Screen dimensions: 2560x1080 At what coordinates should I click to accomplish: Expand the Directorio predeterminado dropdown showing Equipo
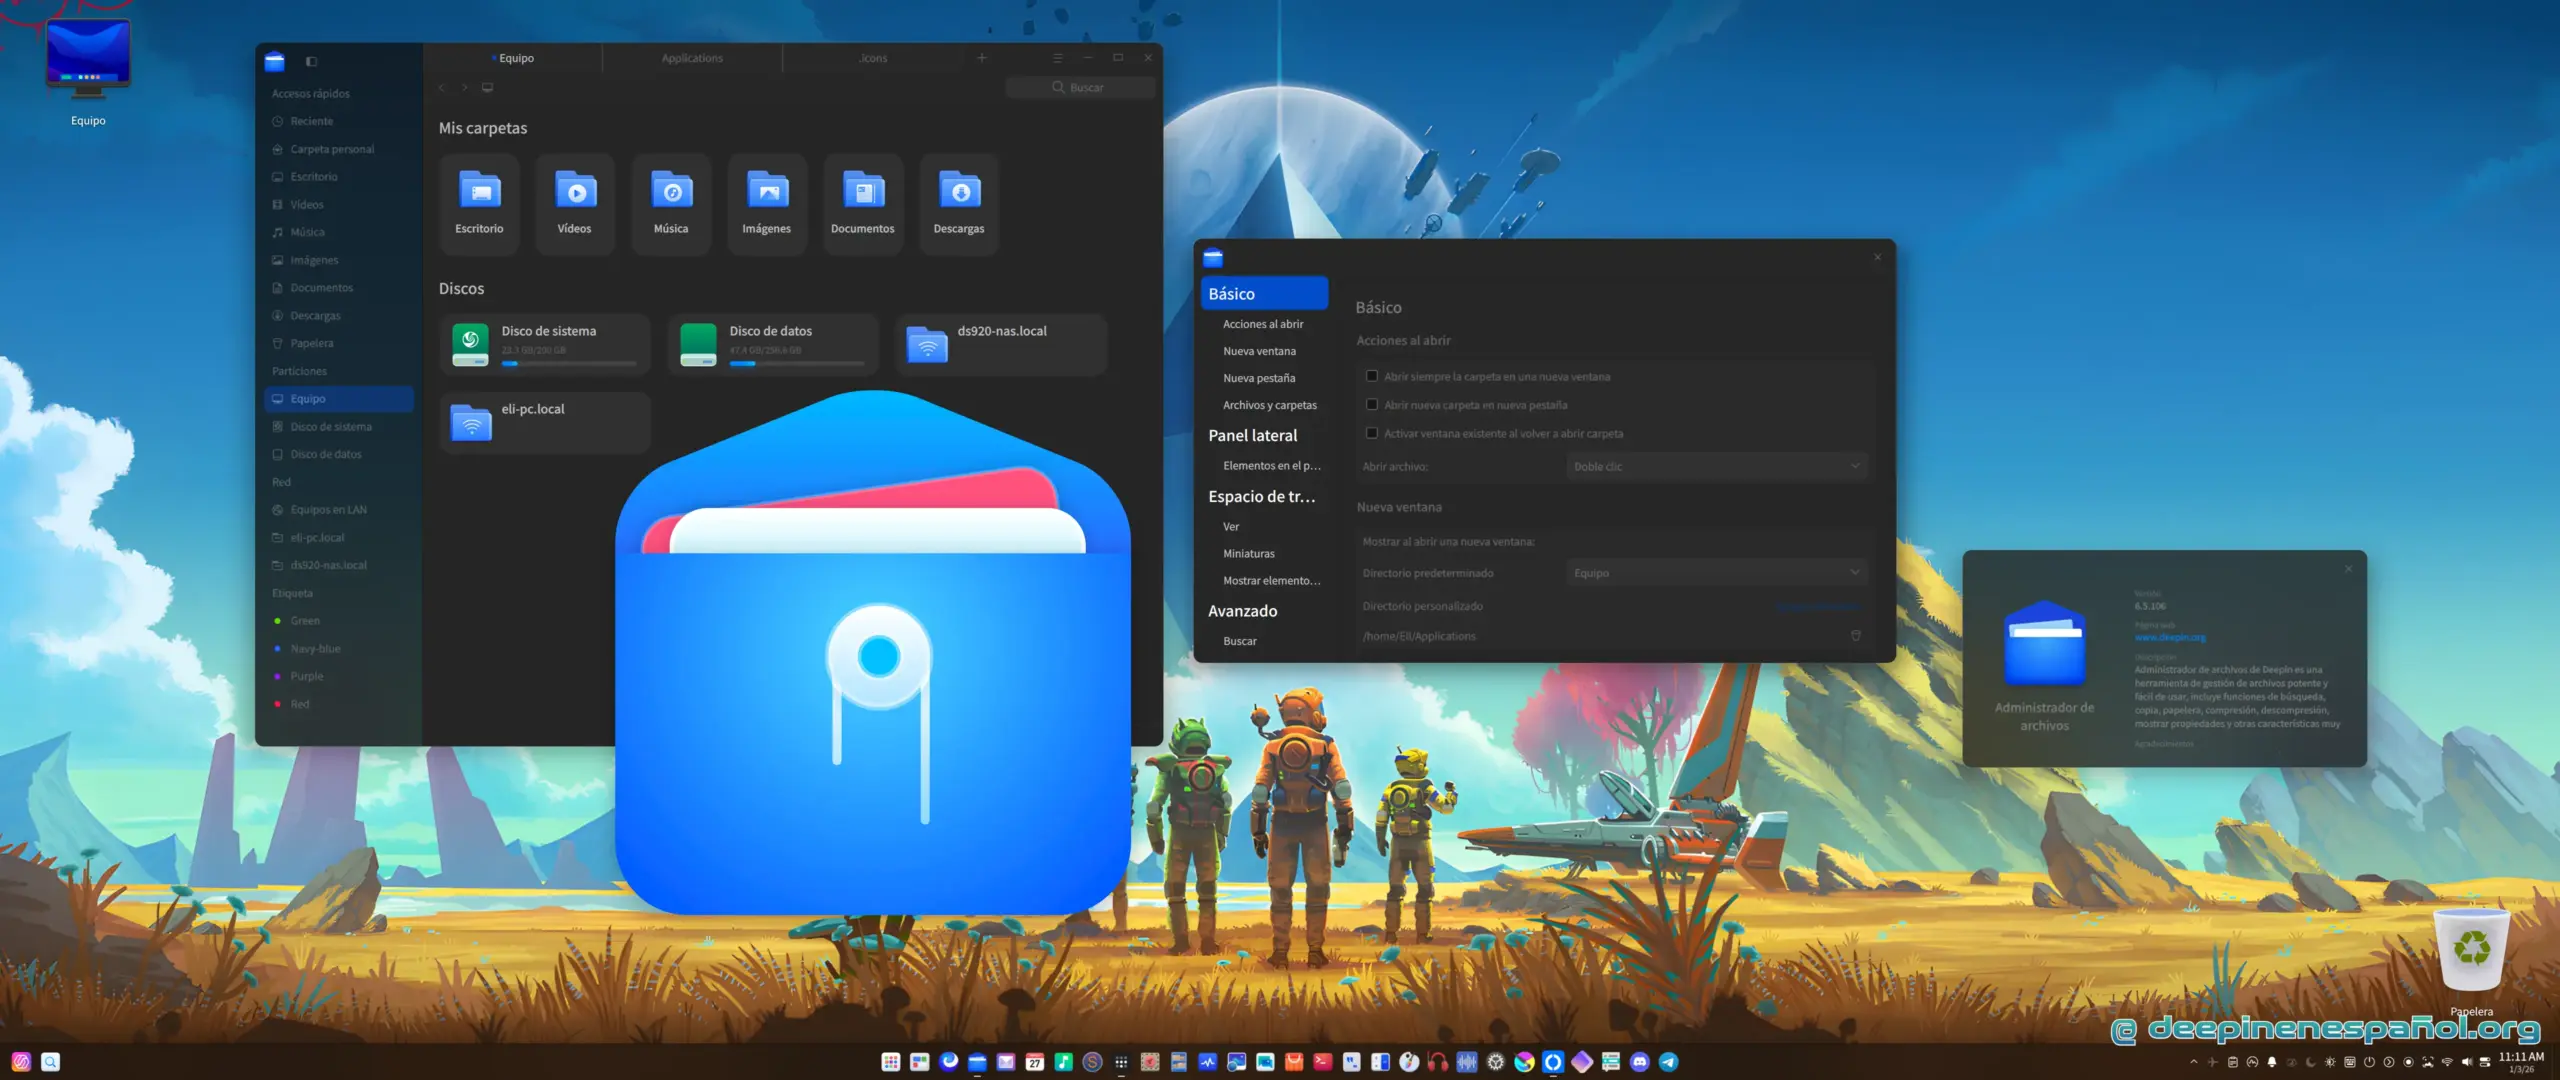[x=1717, y=573]
